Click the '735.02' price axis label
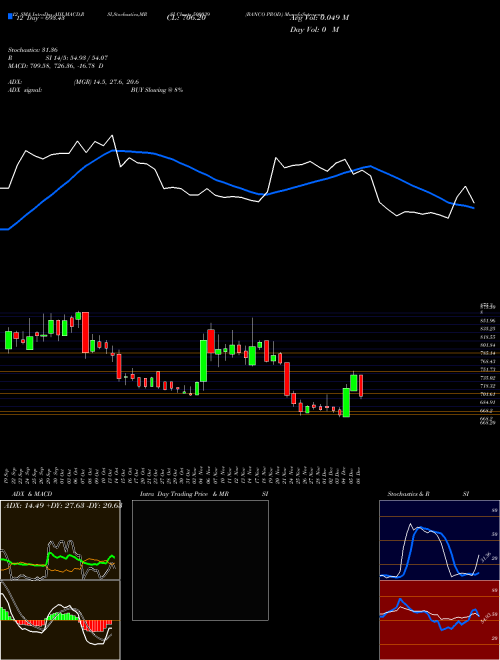This screenshot has width=500, height=660. click(487, 378)
